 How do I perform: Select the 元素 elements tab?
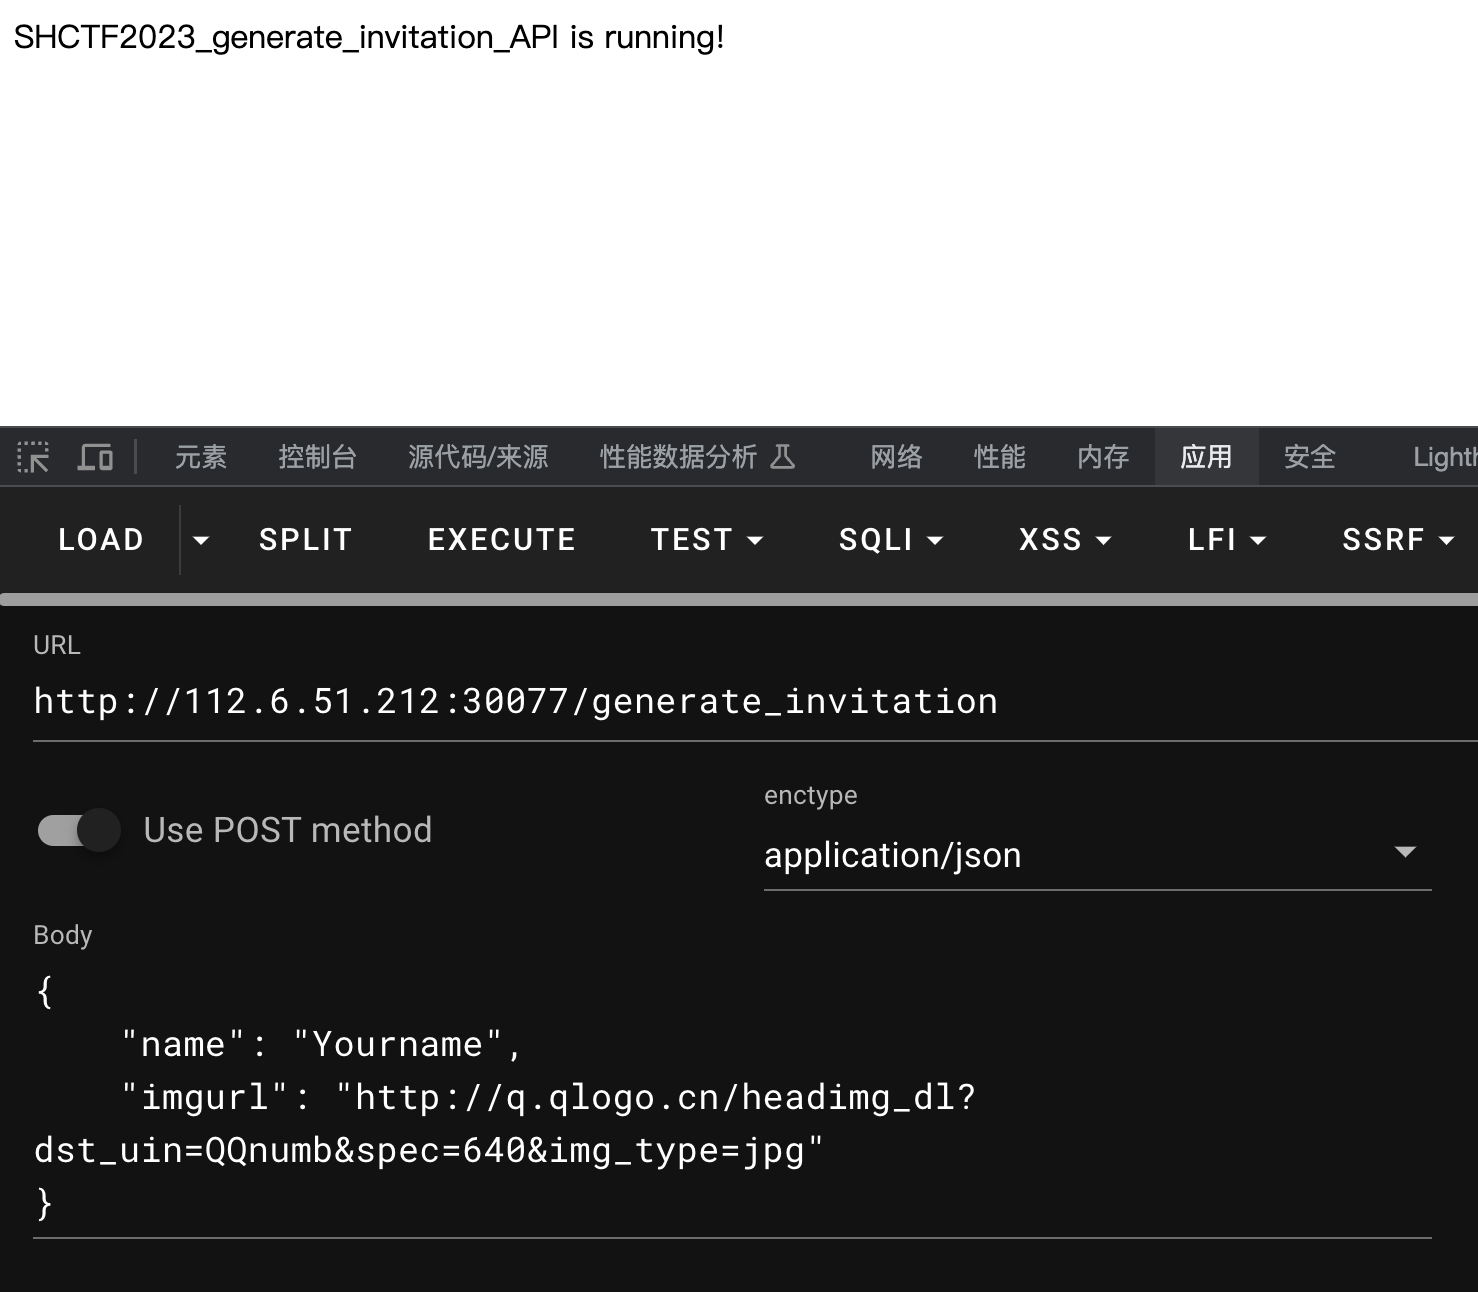pyautogui.click(x=199, y=457)
